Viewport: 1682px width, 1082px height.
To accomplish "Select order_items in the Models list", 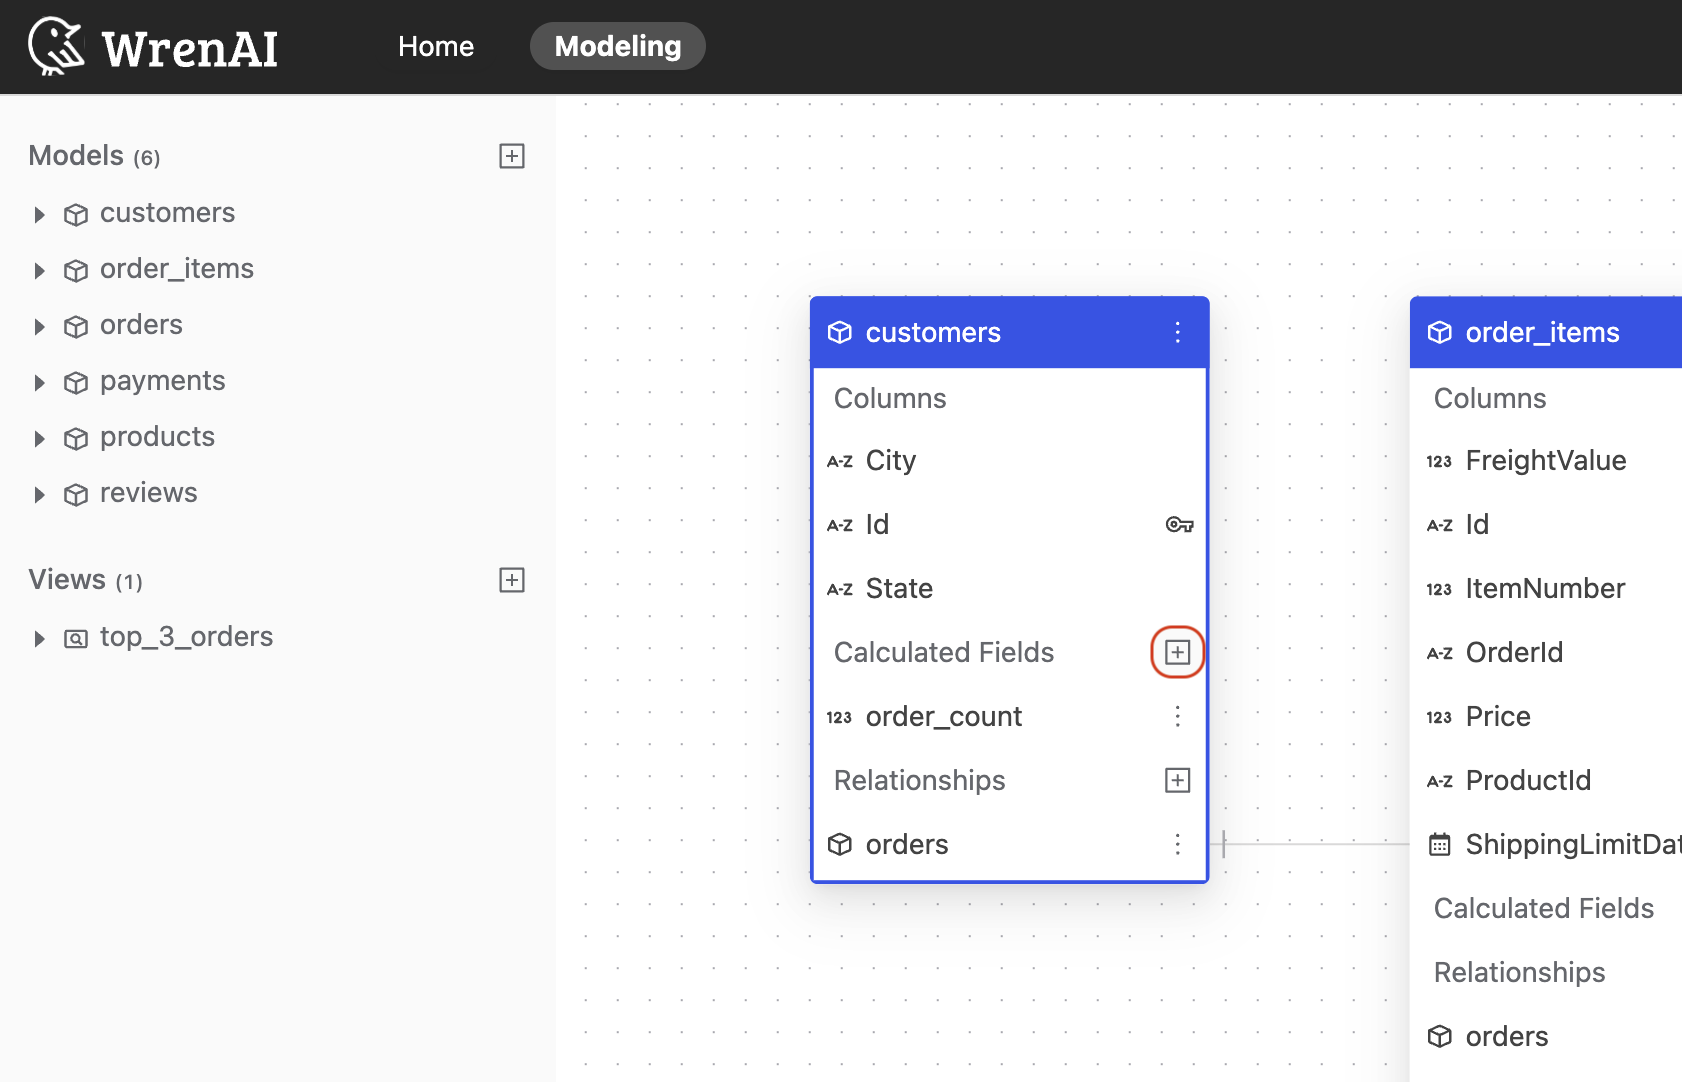I will pos(177,269).
